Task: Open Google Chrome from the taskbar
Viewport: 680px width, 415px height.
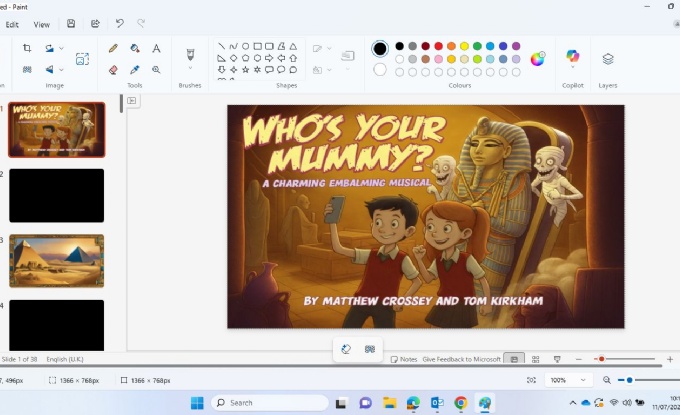Action: (x=461, y=403)
